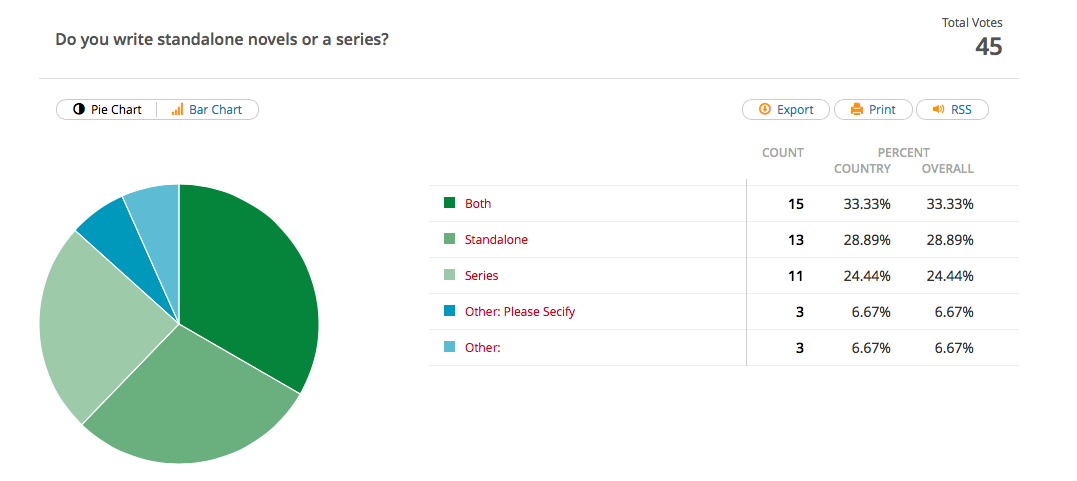Select the Other: Please Secify link

(x=520, y=312)
